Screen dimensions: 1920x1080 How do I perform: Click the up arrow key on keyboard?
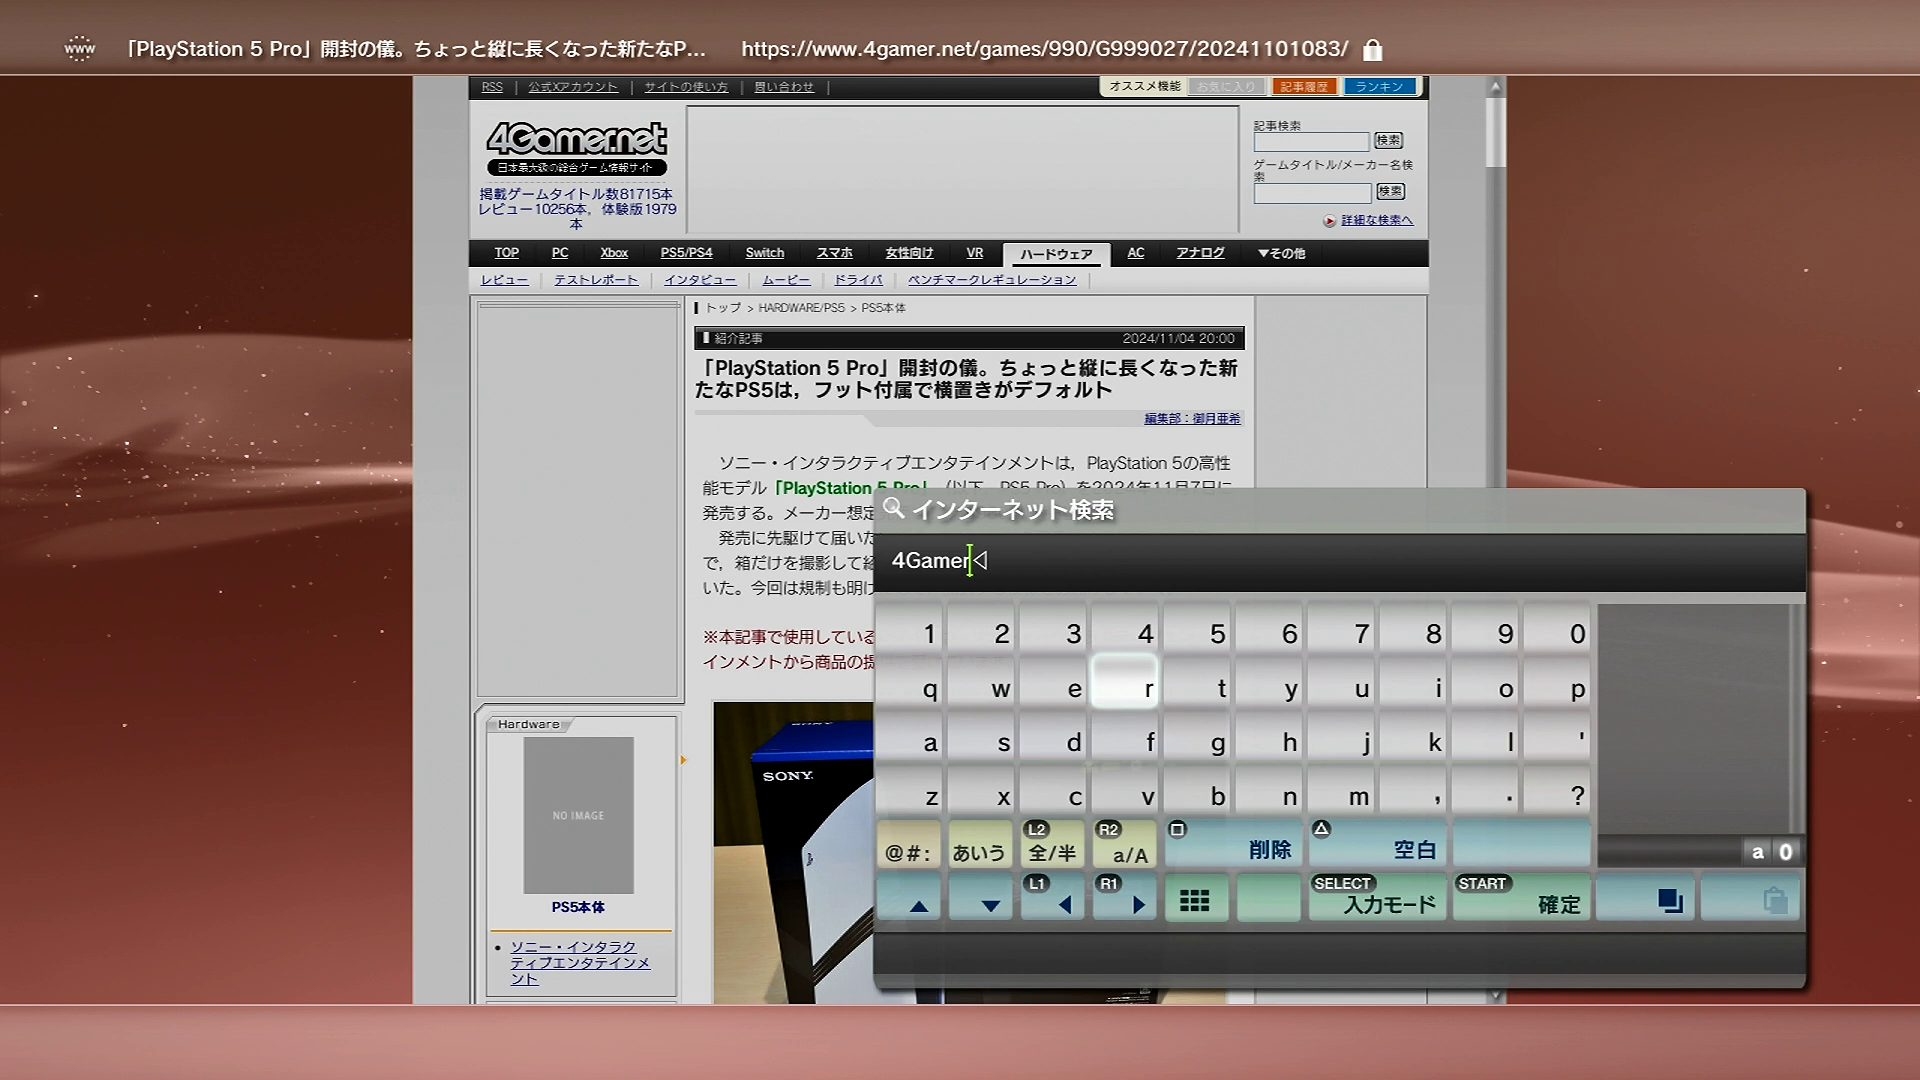(x=911, y=897)
